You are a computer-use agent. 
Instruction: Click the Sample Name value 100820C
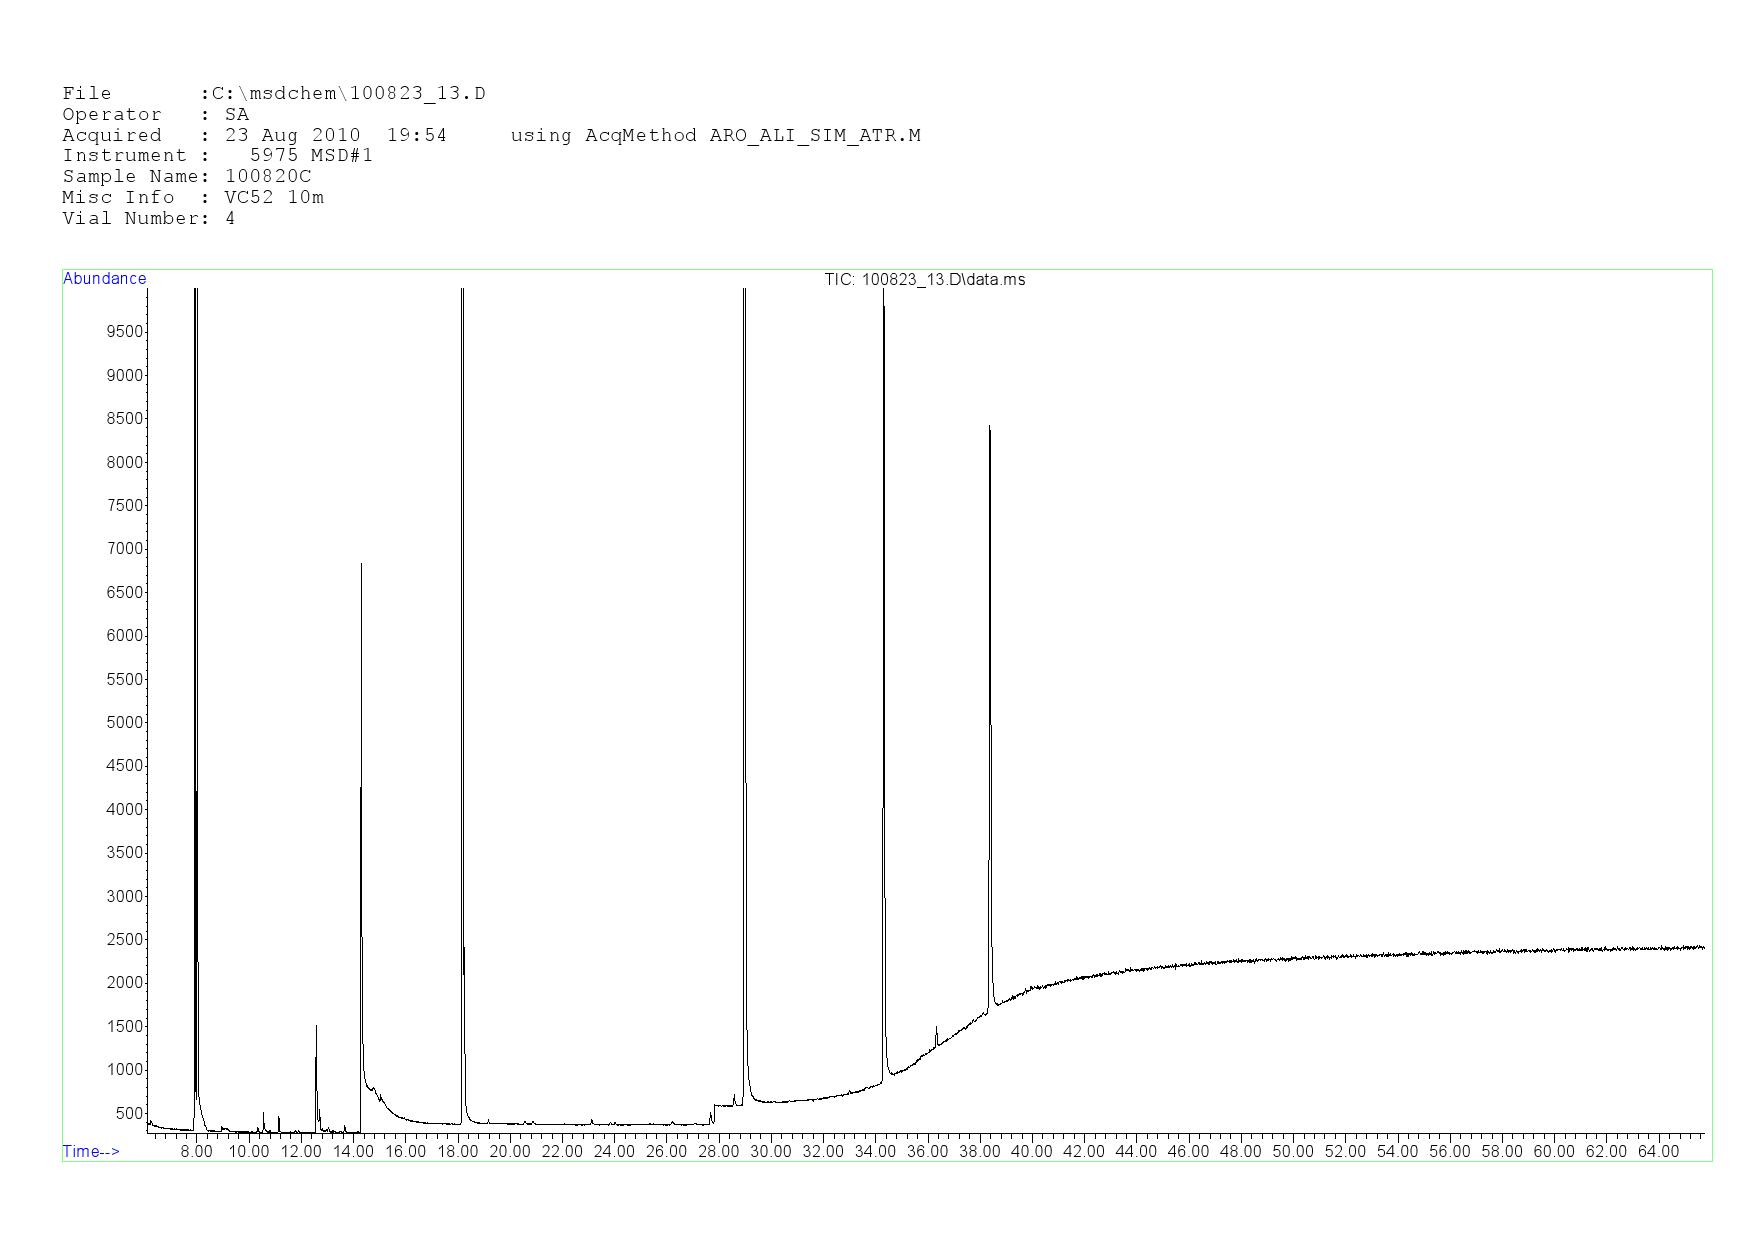point(268,177)
